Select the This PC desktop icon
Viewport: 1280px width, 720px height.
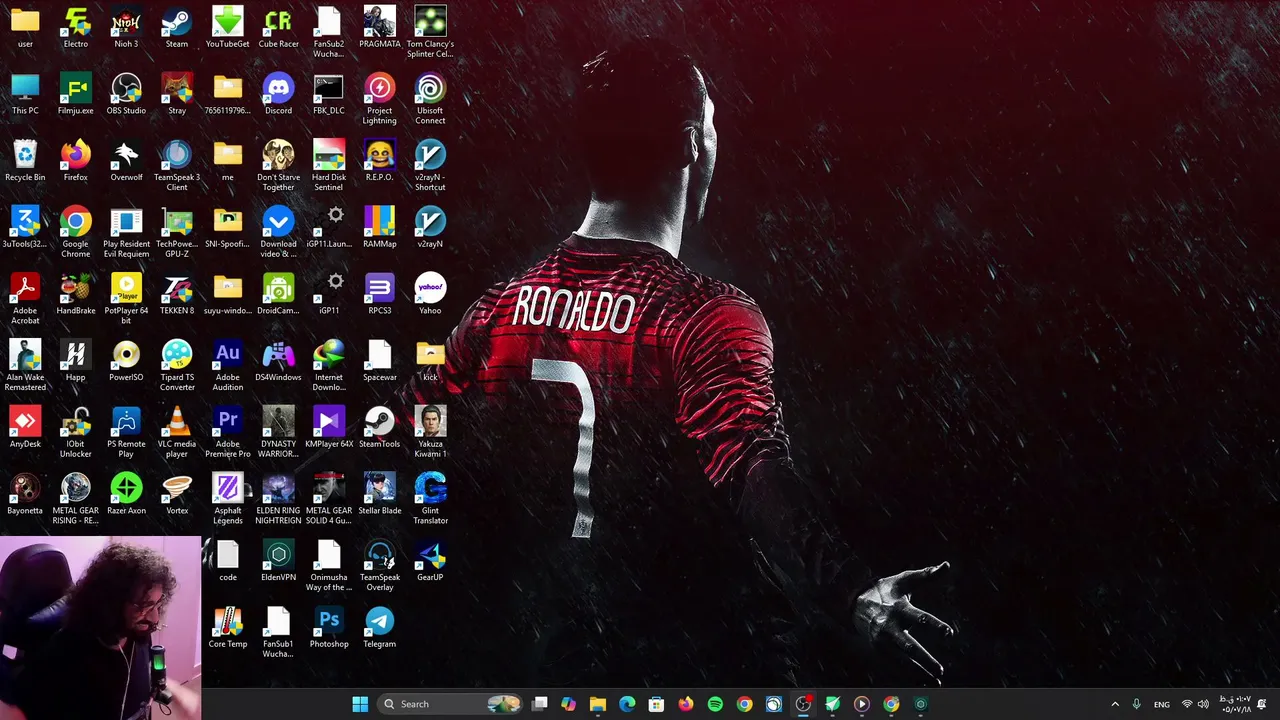coord(25,94)
